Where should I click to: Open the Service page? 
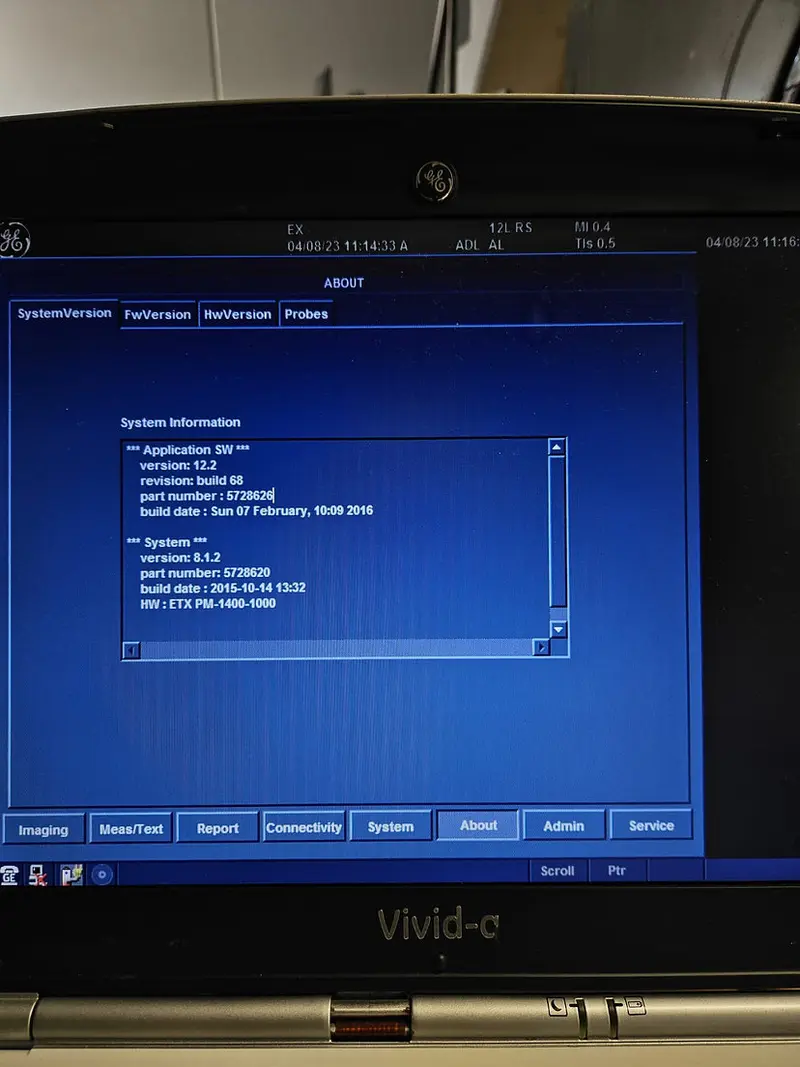(x=651, y=825)
